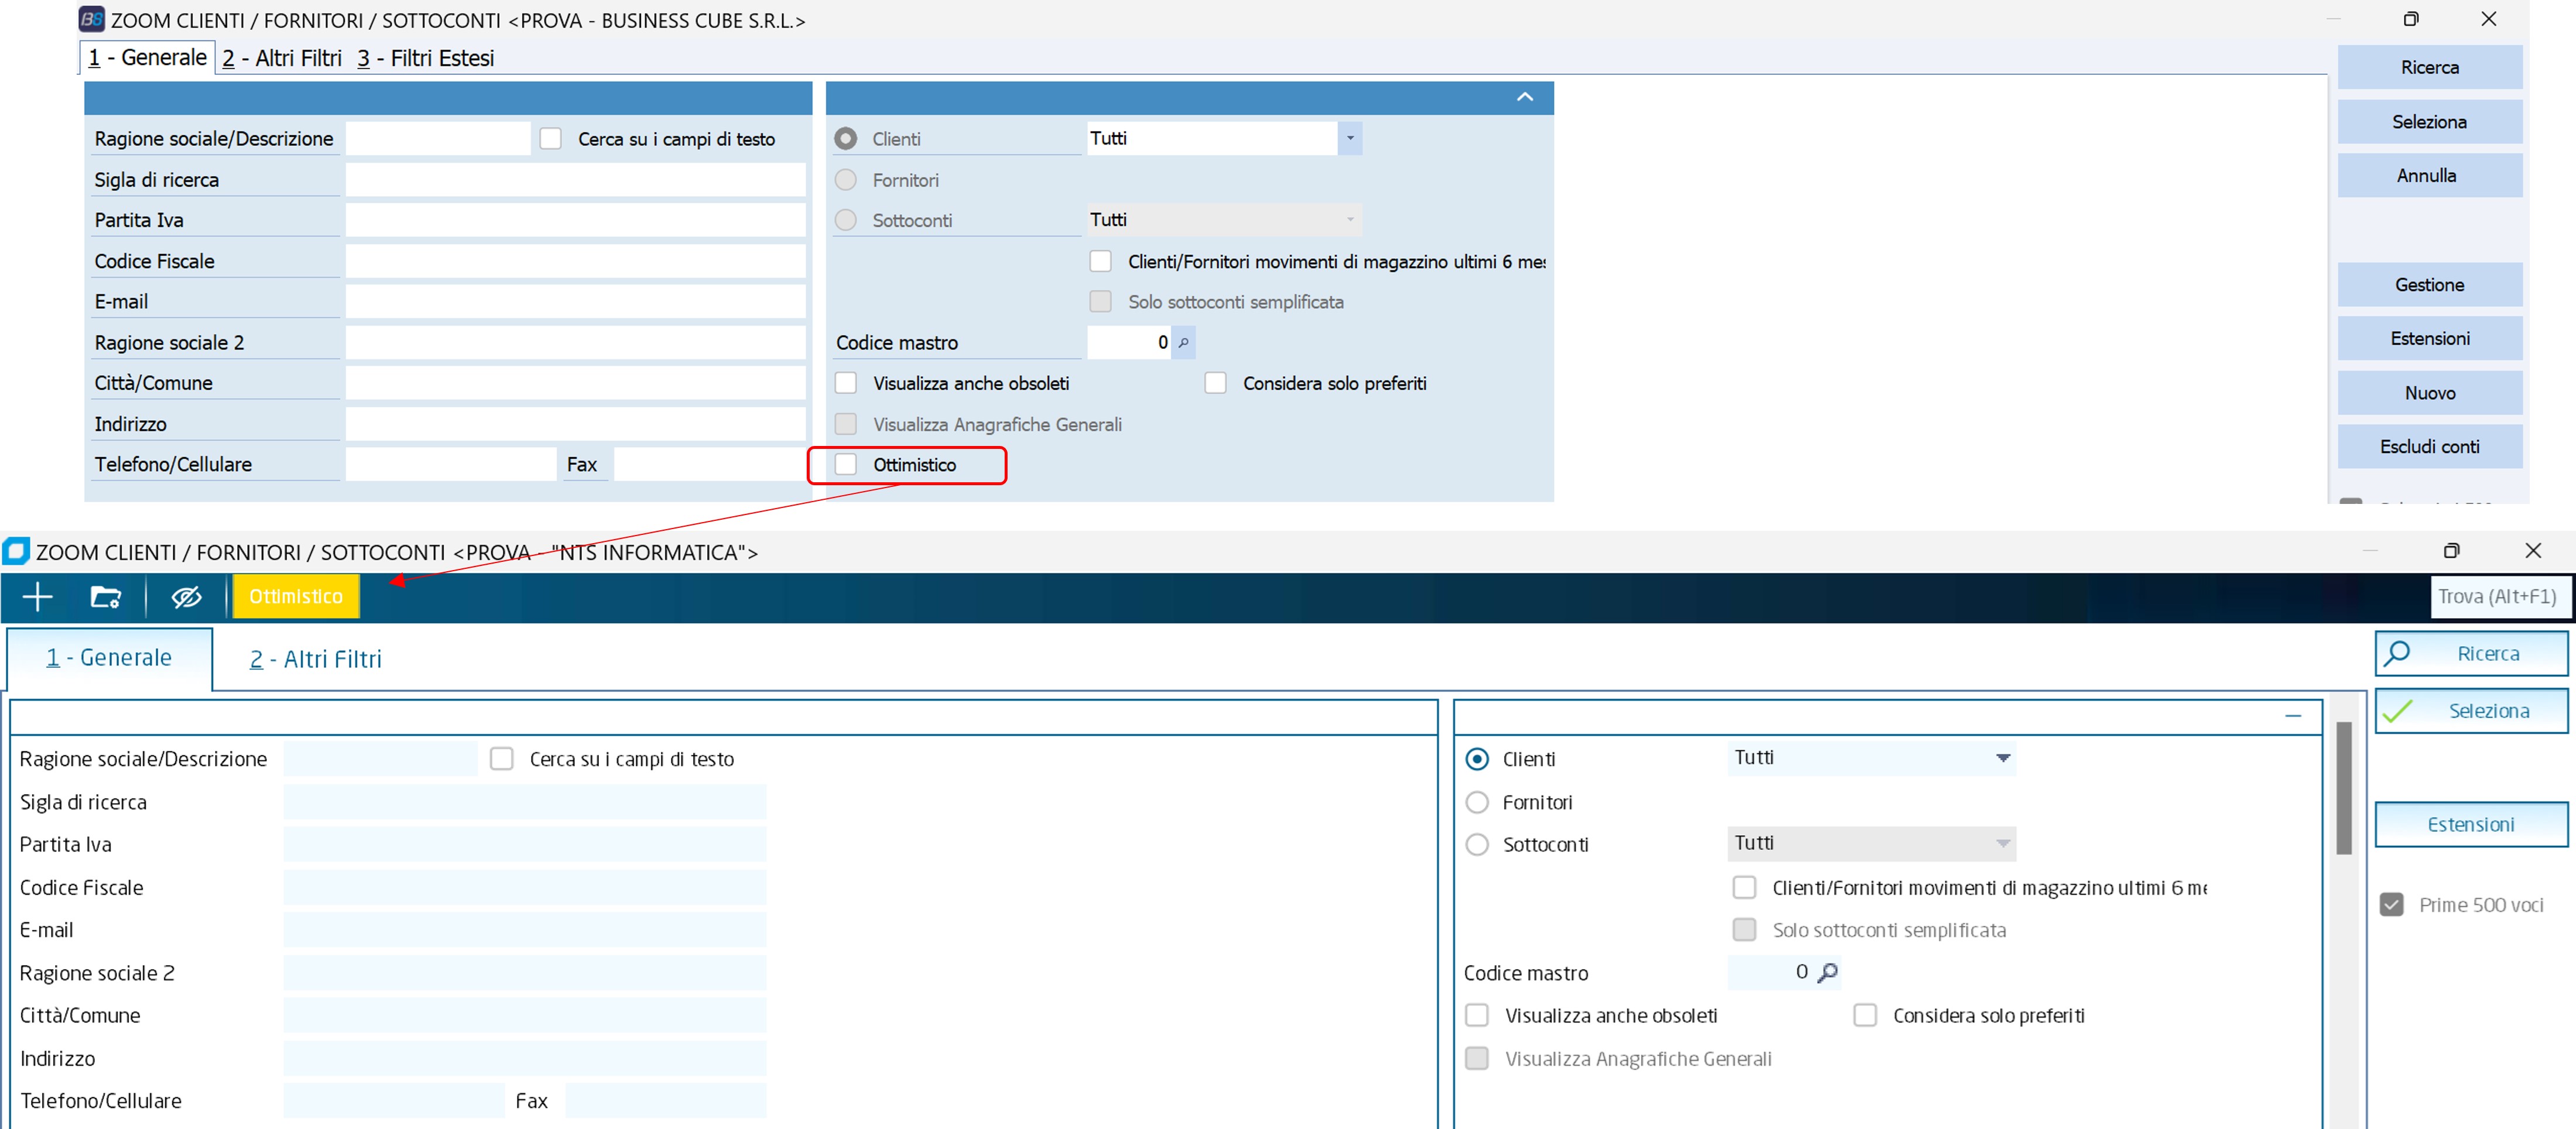
Task: Tick upper 'Considera solo preferiti' checkbox
Action: (x=1215, y=384)
